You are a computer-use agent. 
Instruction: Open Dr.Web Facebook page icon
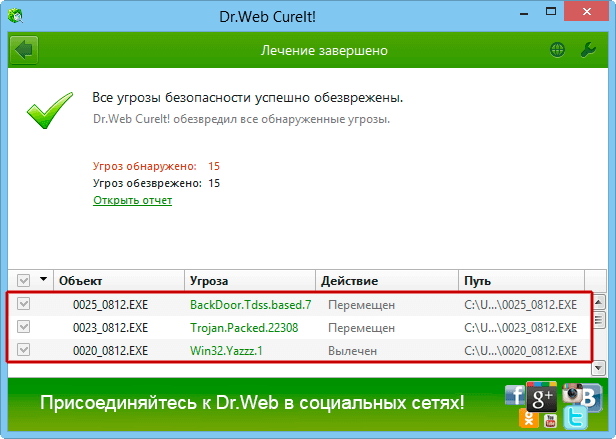point(515,395)
